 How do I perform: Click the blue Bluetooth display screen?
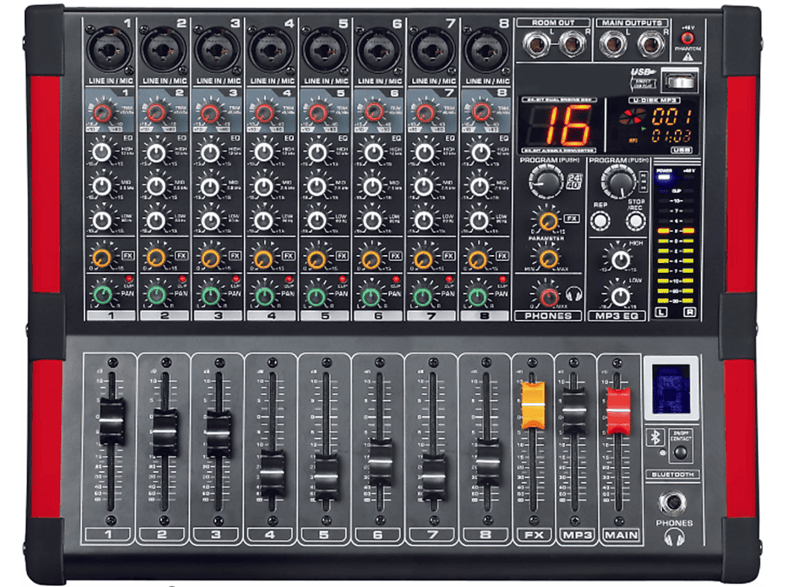671,389
